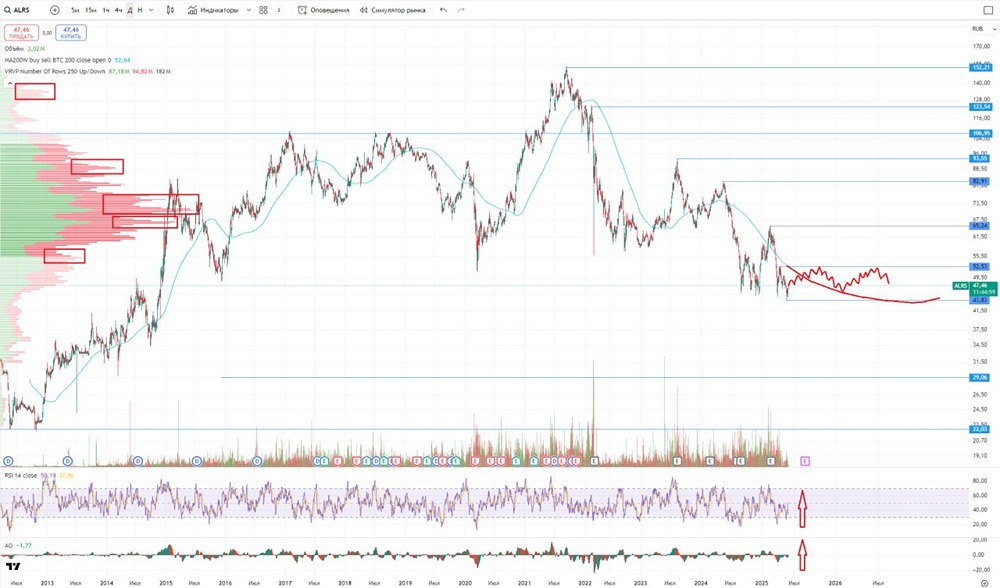This screenshot has width=1000, height=588.
Task: Click the 93,55 price level label
Action: 980,159
